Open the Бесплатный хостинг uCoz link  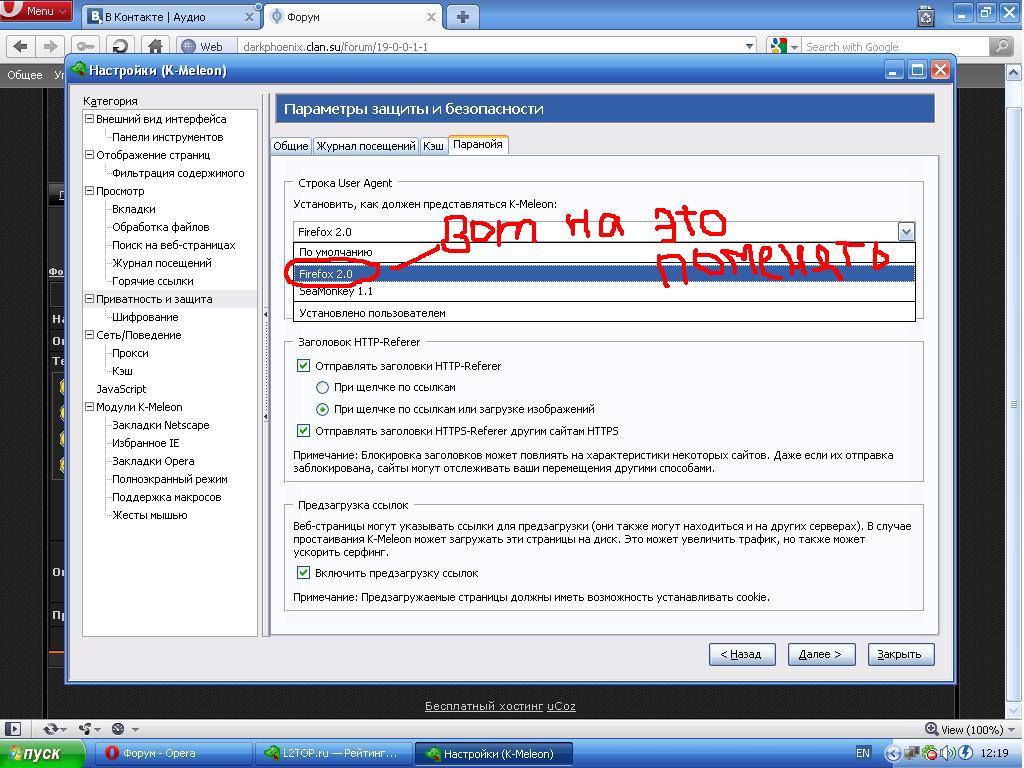pyautogui.click(x=500, y=706)
